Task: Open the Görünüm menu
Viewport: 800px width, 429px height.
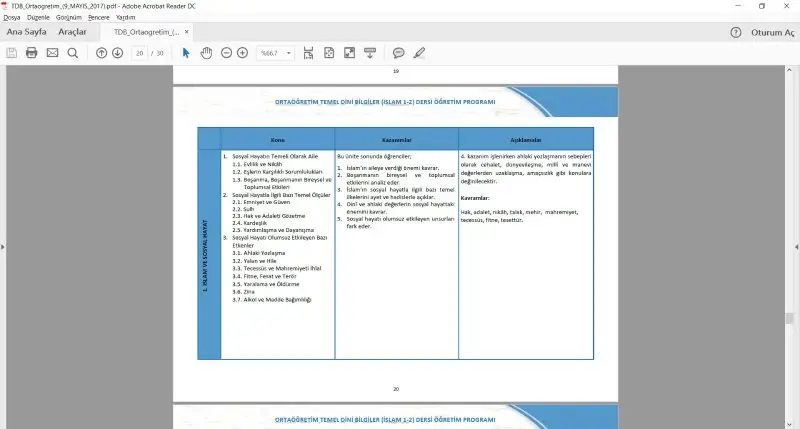Action: click(x=69, y=17)
